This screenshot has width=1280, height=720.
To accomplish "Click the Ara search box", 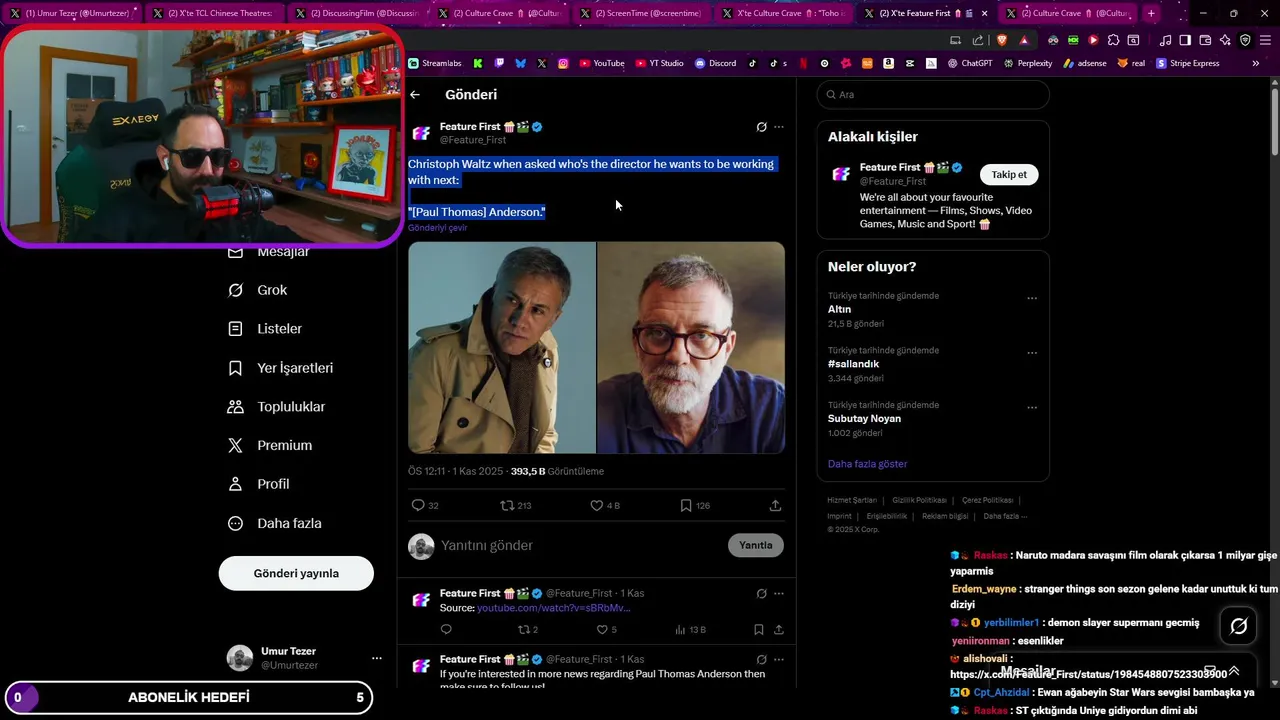I will point(933,94).
